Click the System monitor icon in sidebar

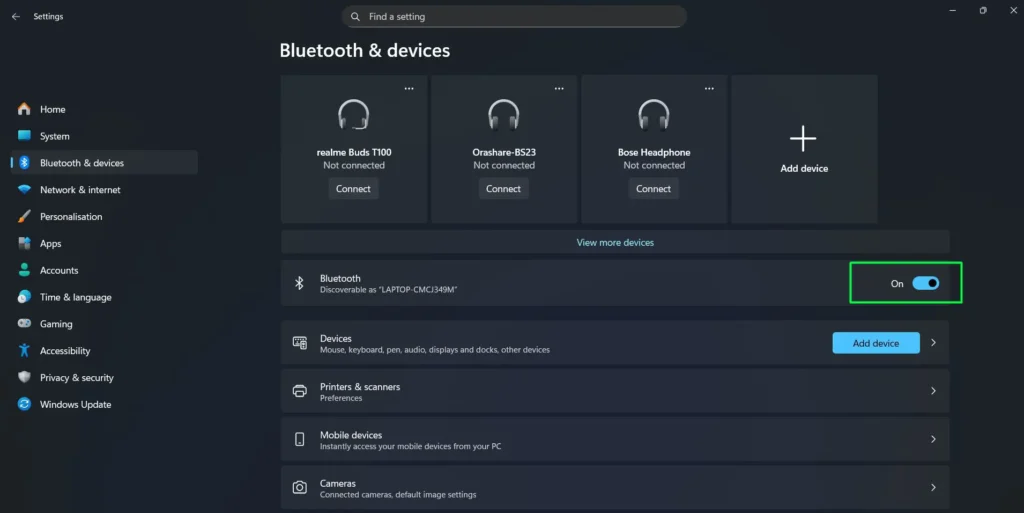[x=24, y=136]
